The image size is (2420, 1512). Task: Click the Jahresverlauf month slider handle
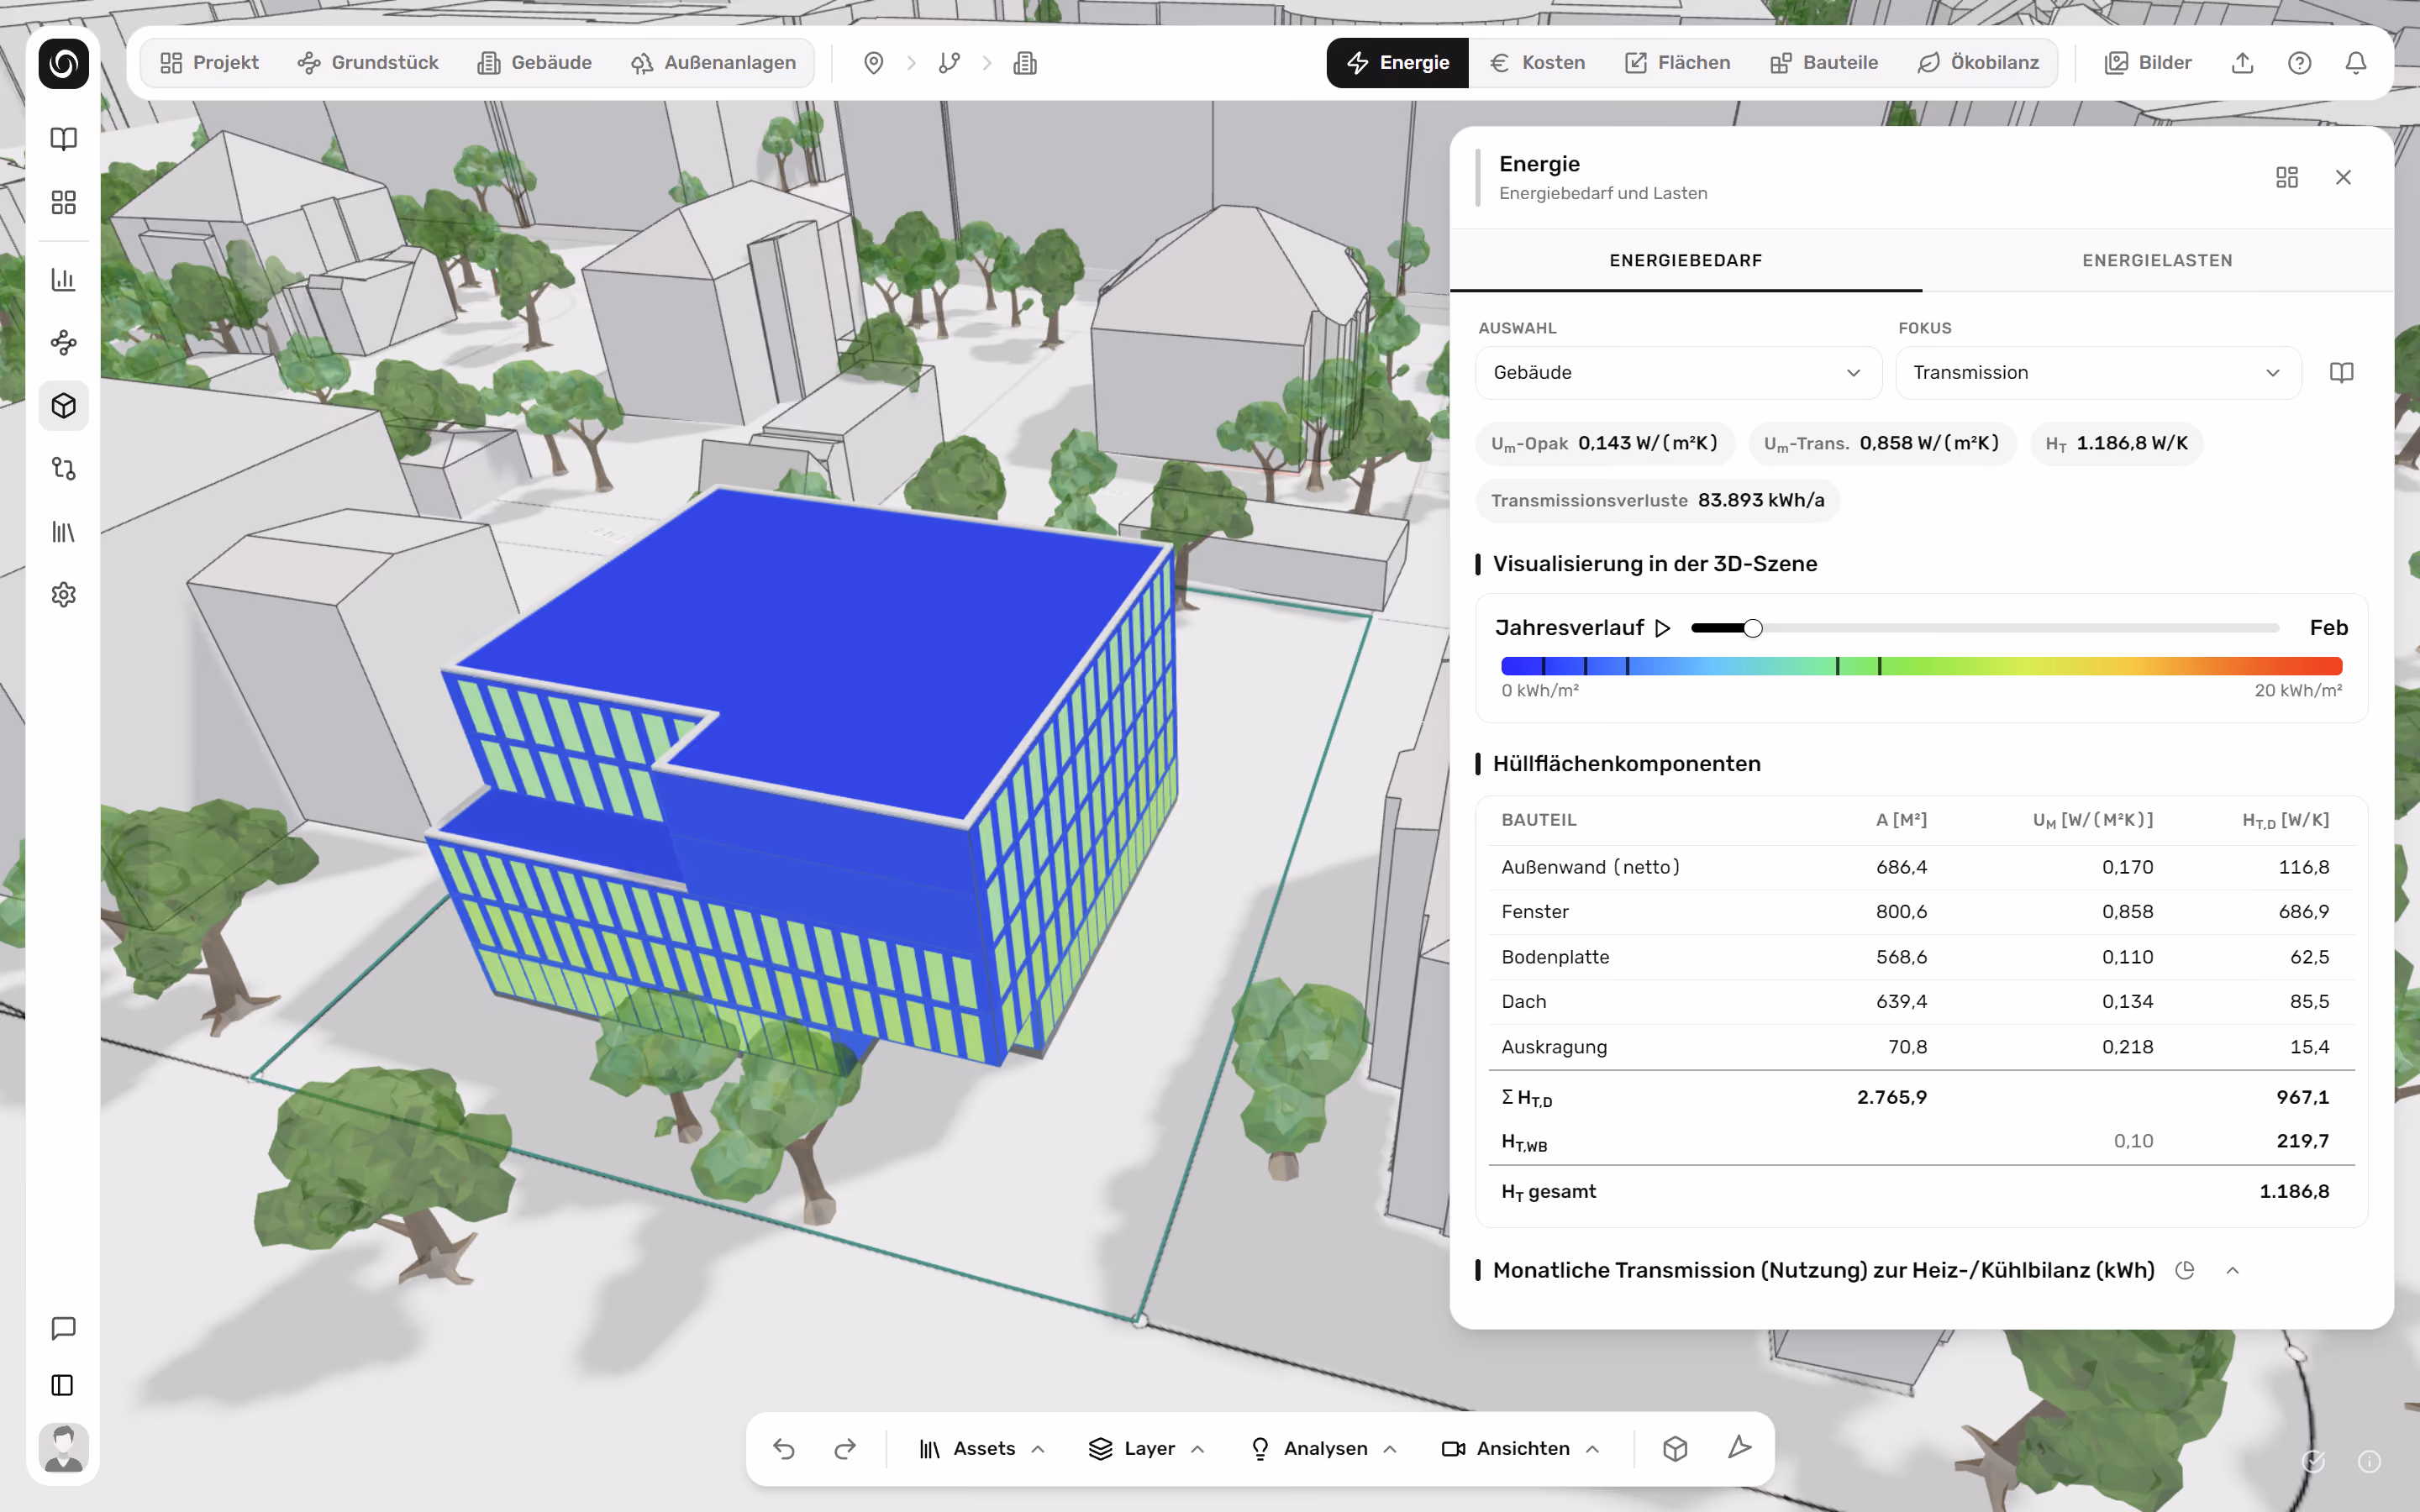[x=1753, y=628]
